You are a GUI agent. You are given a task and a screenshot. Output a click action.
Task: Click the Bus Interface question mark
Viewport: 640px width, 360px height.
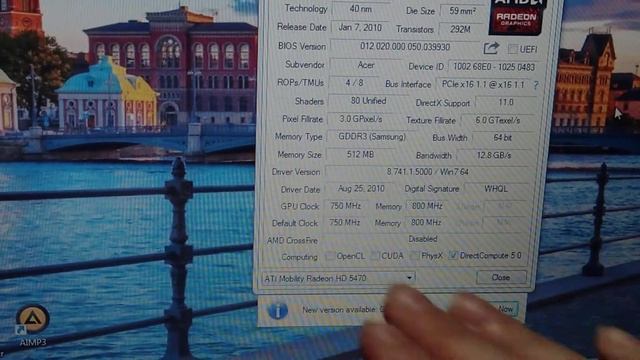(x=536, y=85)
